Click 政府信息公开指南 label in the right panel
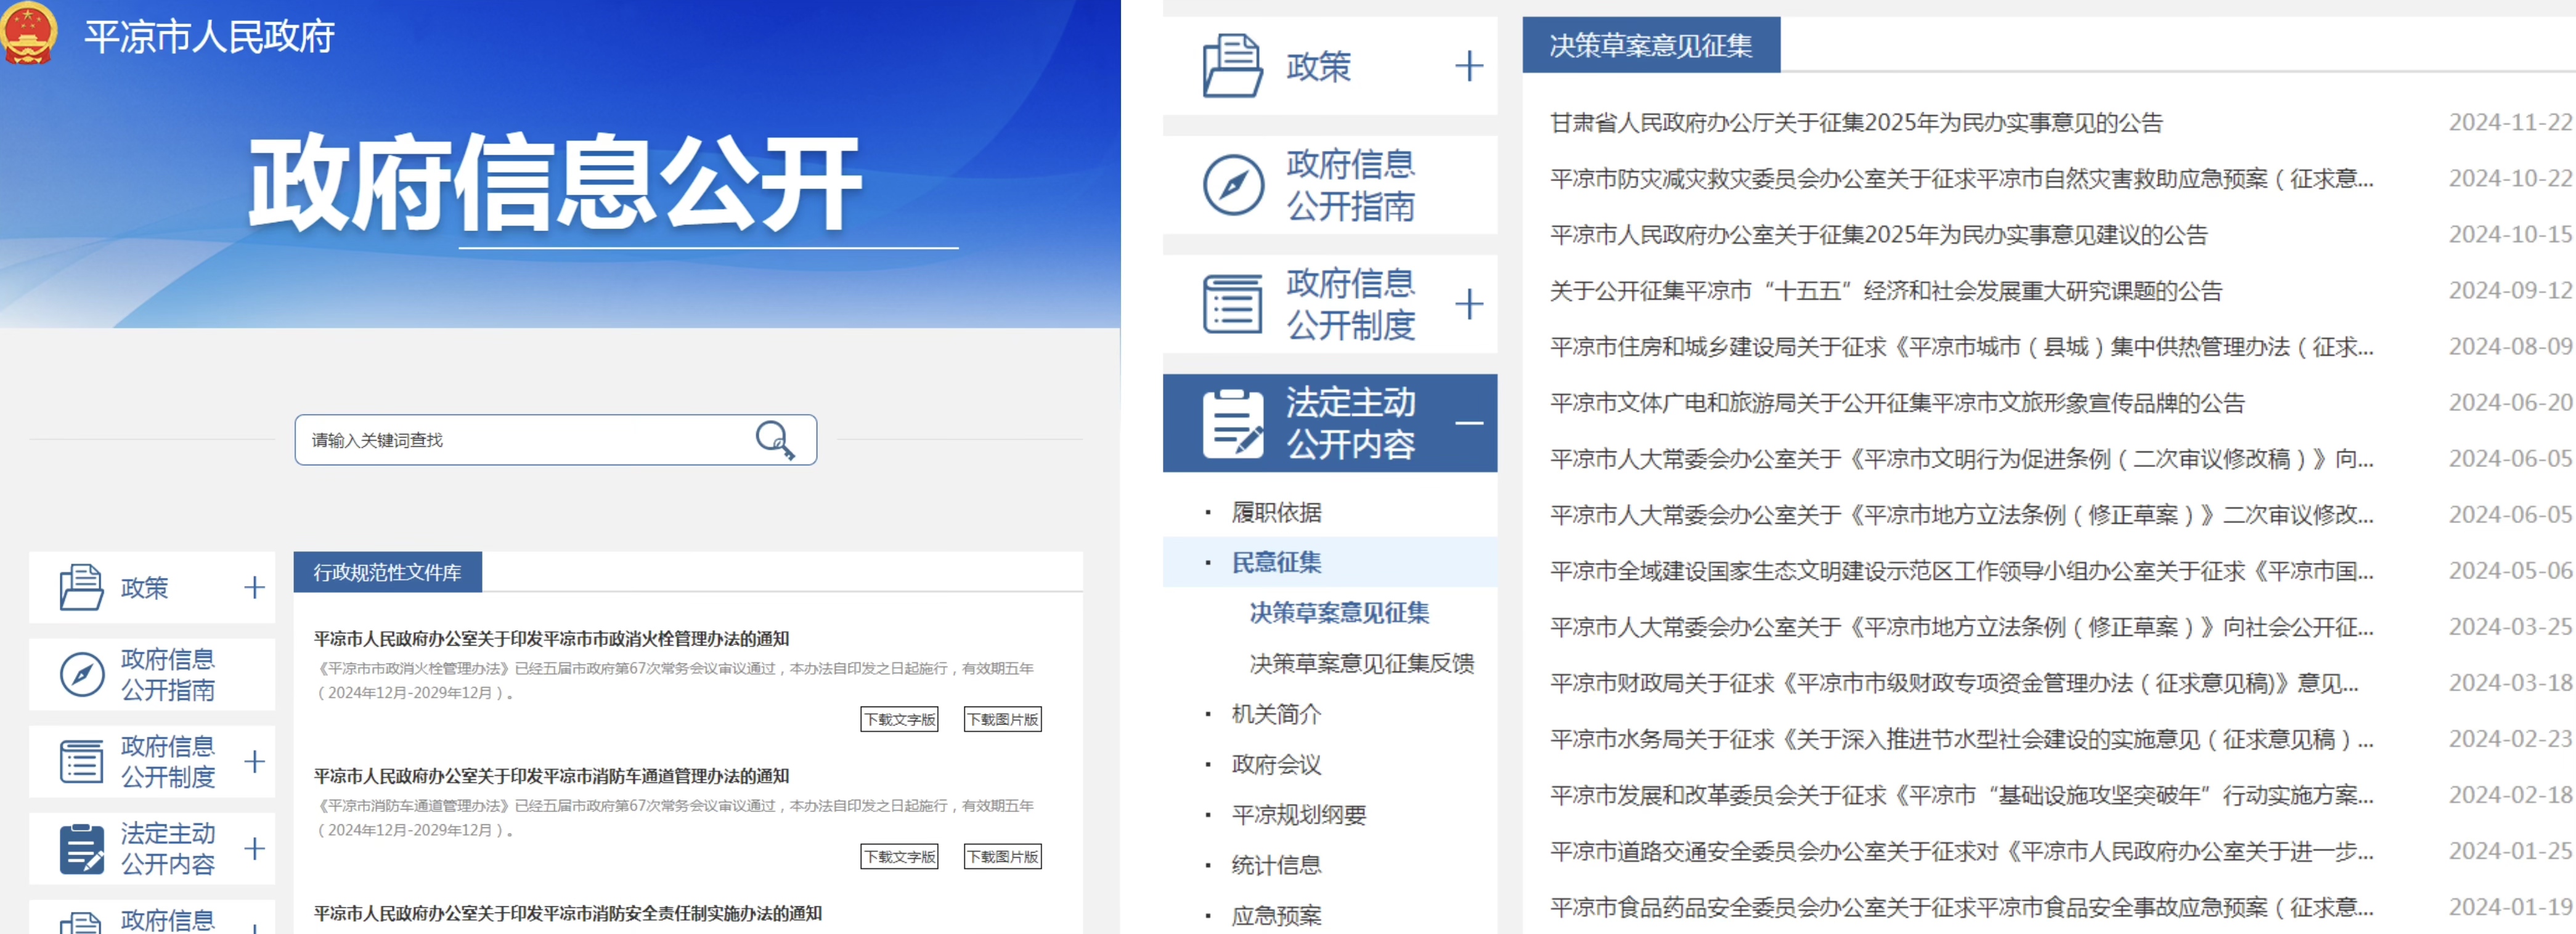This screenshot has height=934, width=2576. pos(1350,185)
